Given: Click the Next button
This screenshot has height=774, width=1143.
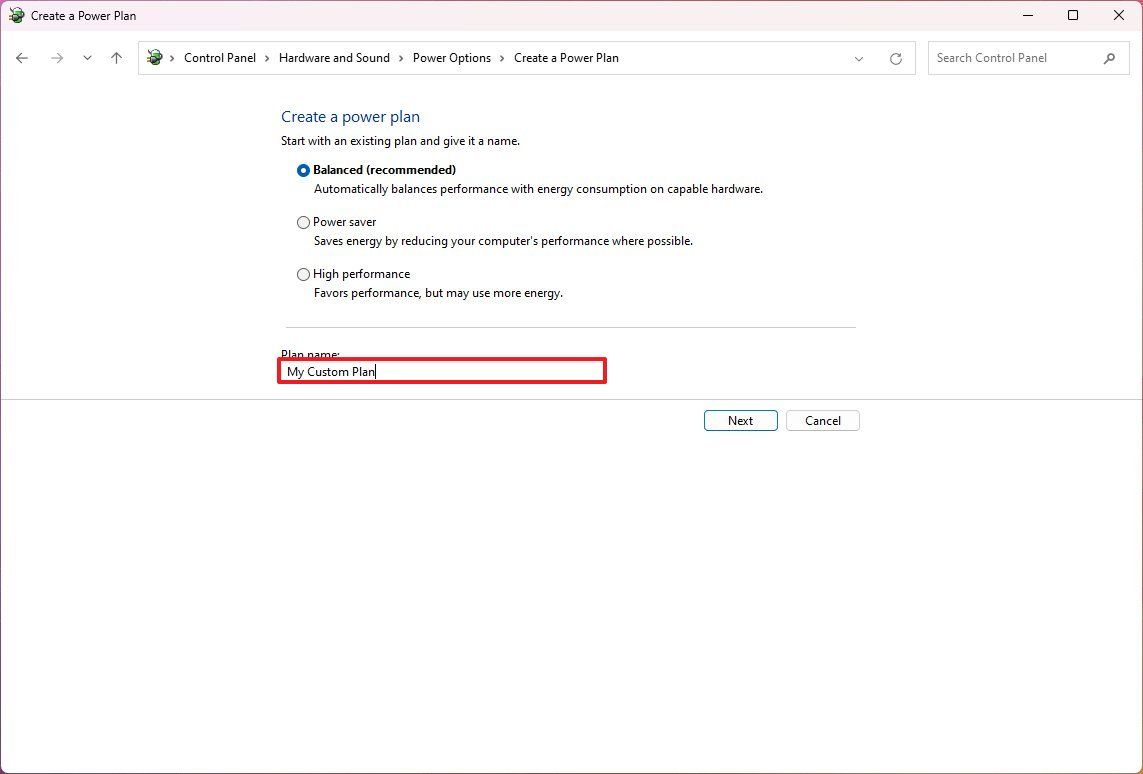Looking at the screenshot, I should tap(740, 420).
